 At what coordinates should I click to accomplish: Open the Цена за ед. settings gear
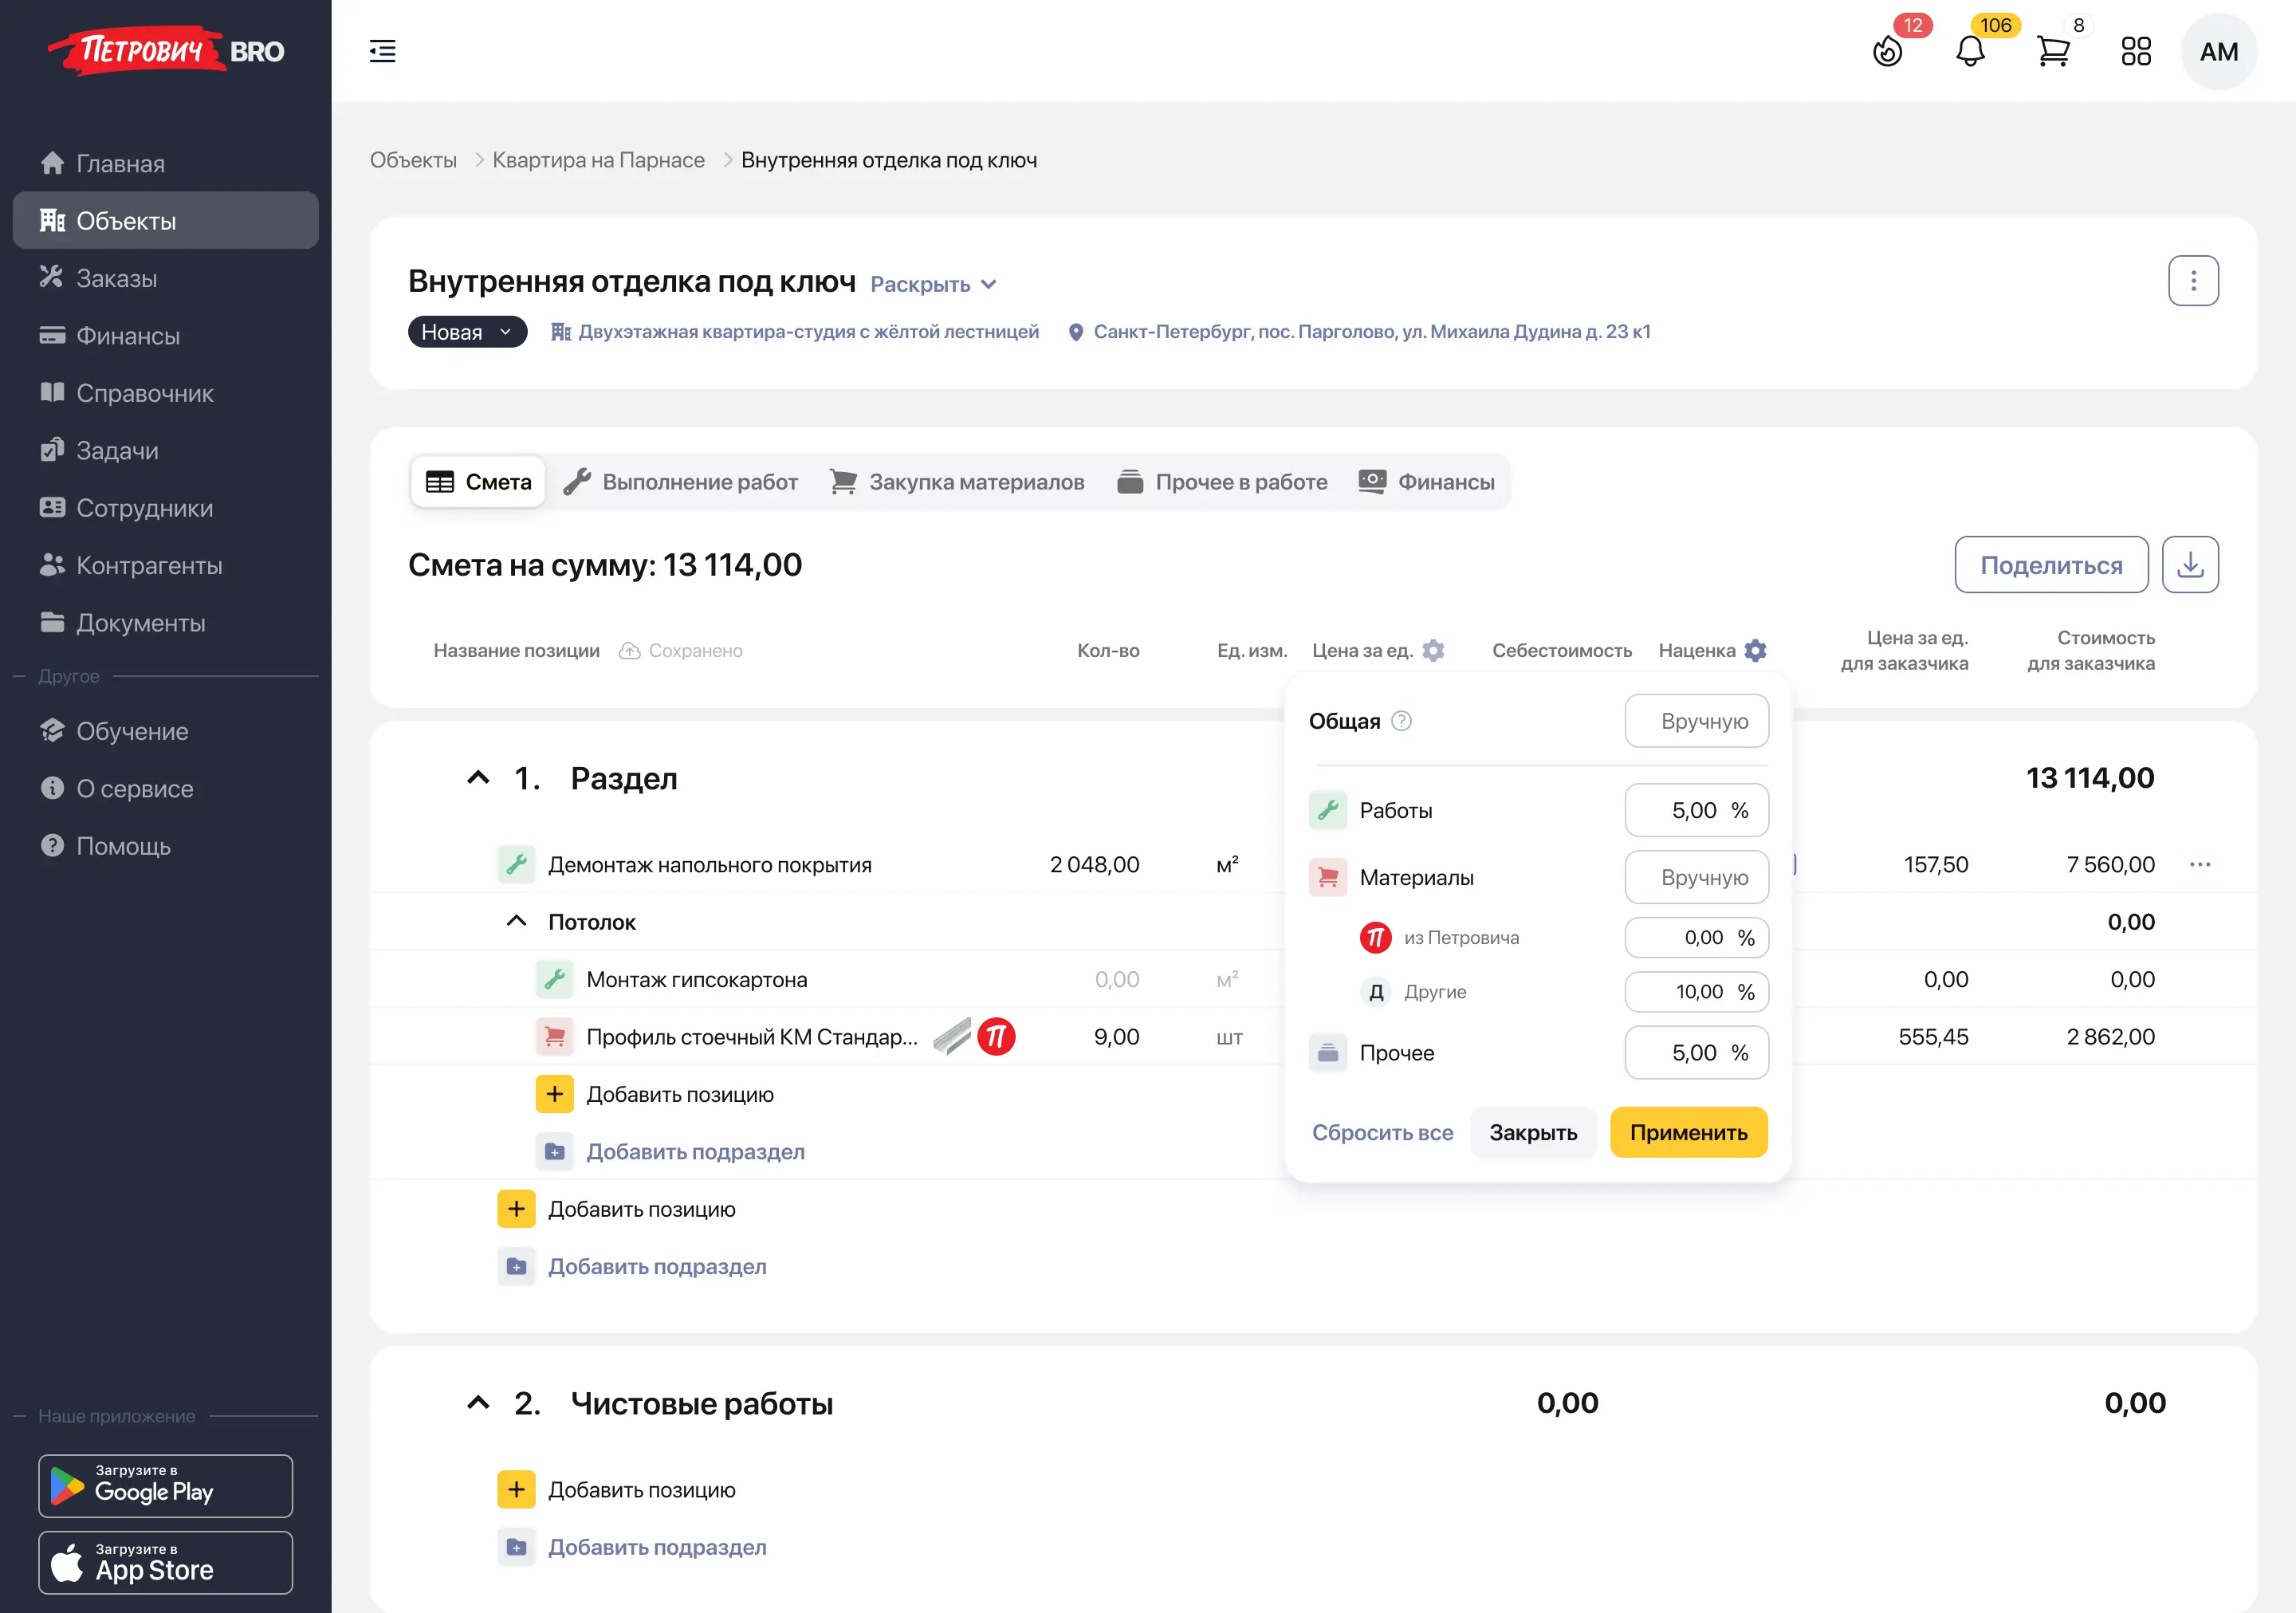1433,651
